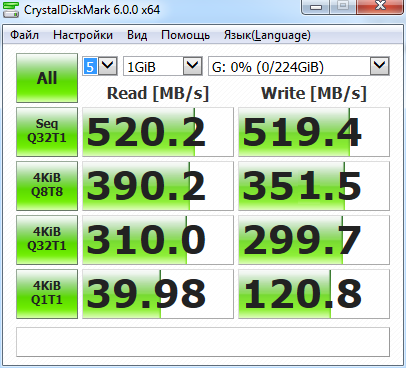
Task: Click the empty comment field at bottom
Action: pos(203,342)
